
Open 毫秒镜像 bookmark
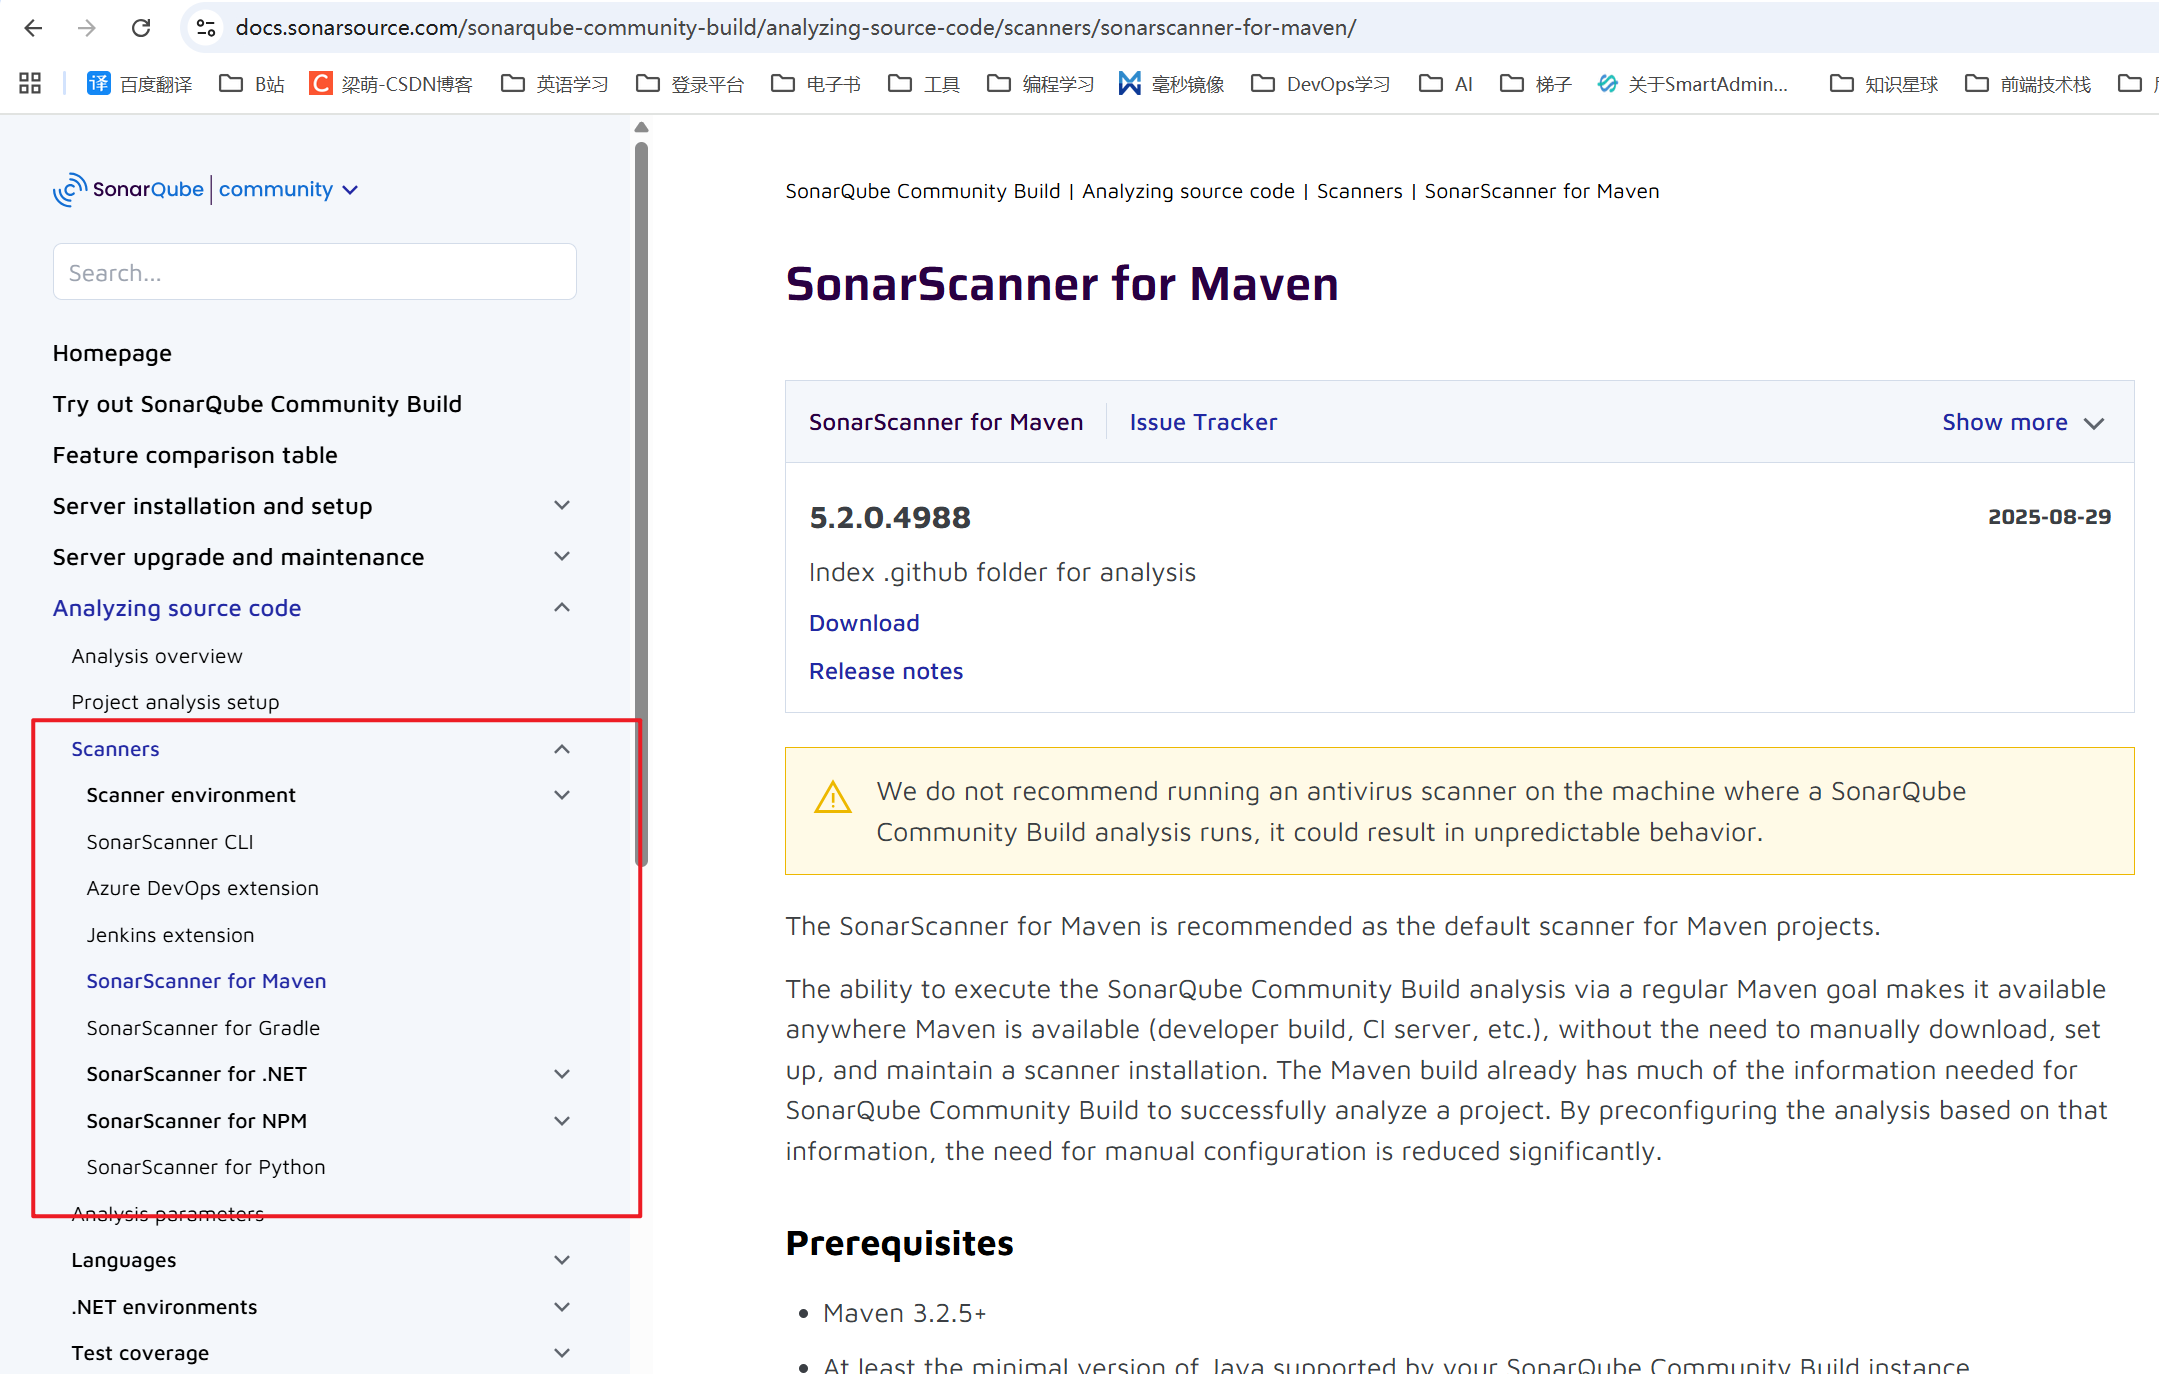pos(1171,84)
